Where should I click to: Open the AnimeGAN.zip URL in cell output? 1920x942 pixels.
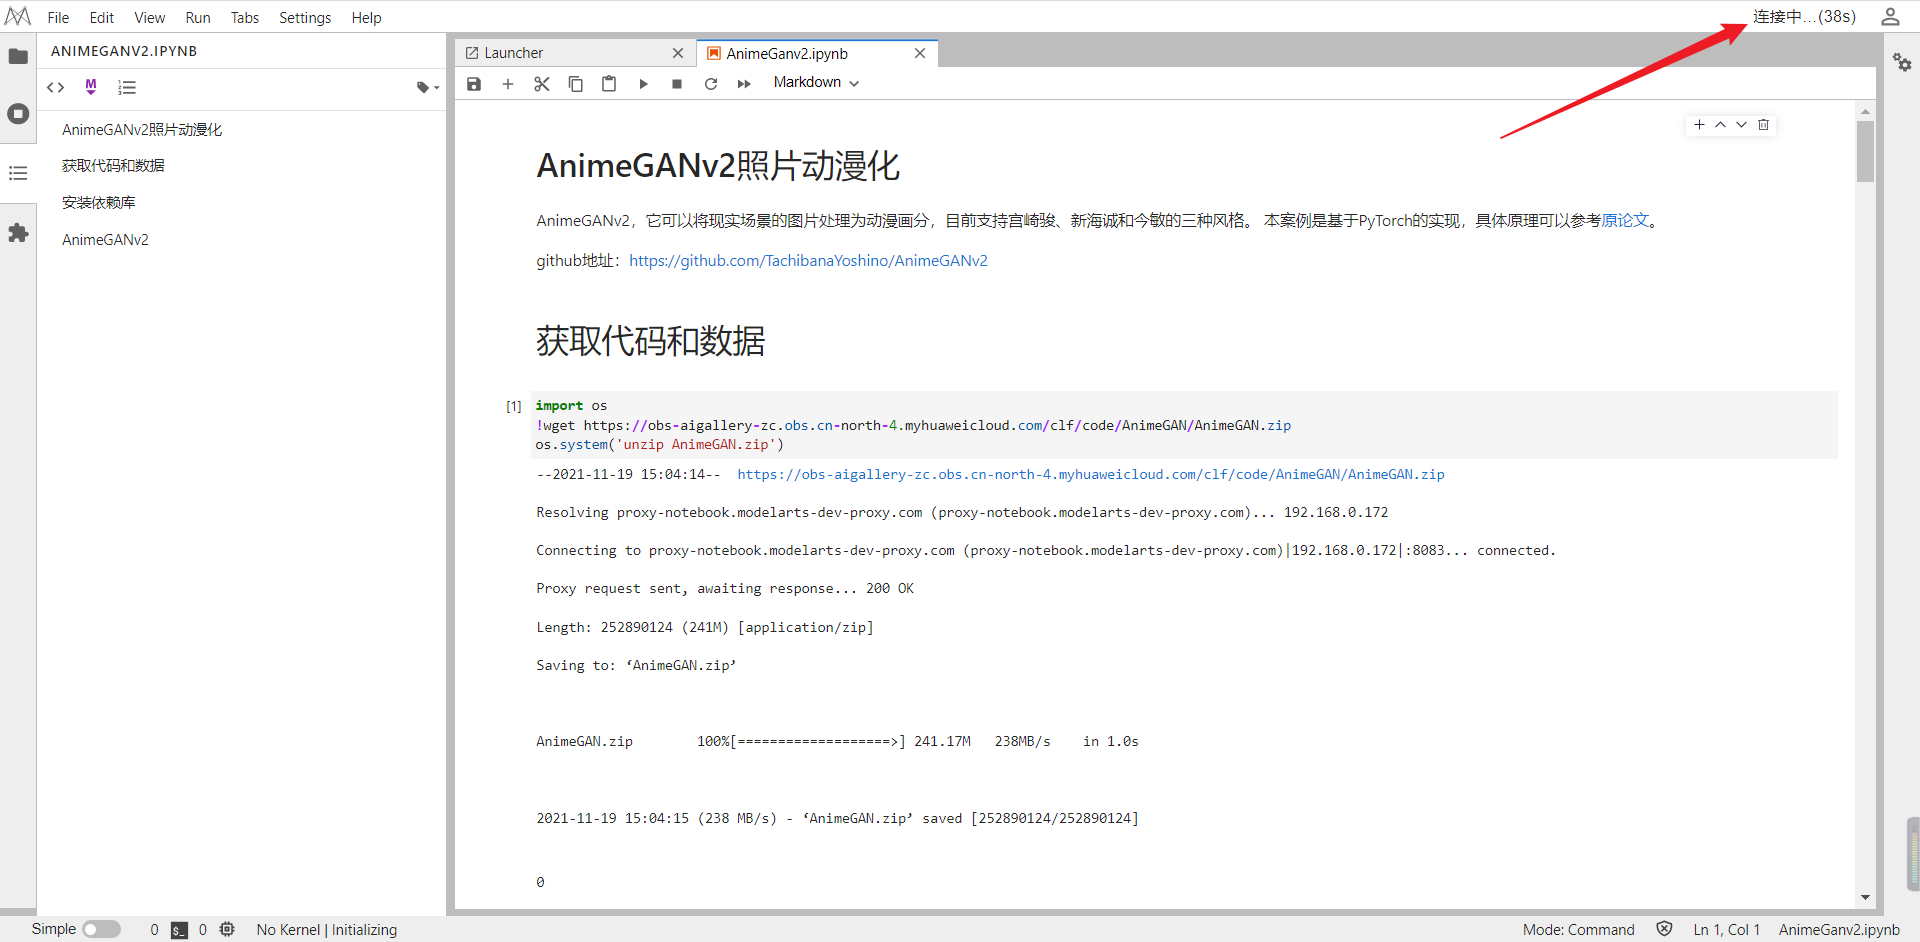pos(1091,475)
